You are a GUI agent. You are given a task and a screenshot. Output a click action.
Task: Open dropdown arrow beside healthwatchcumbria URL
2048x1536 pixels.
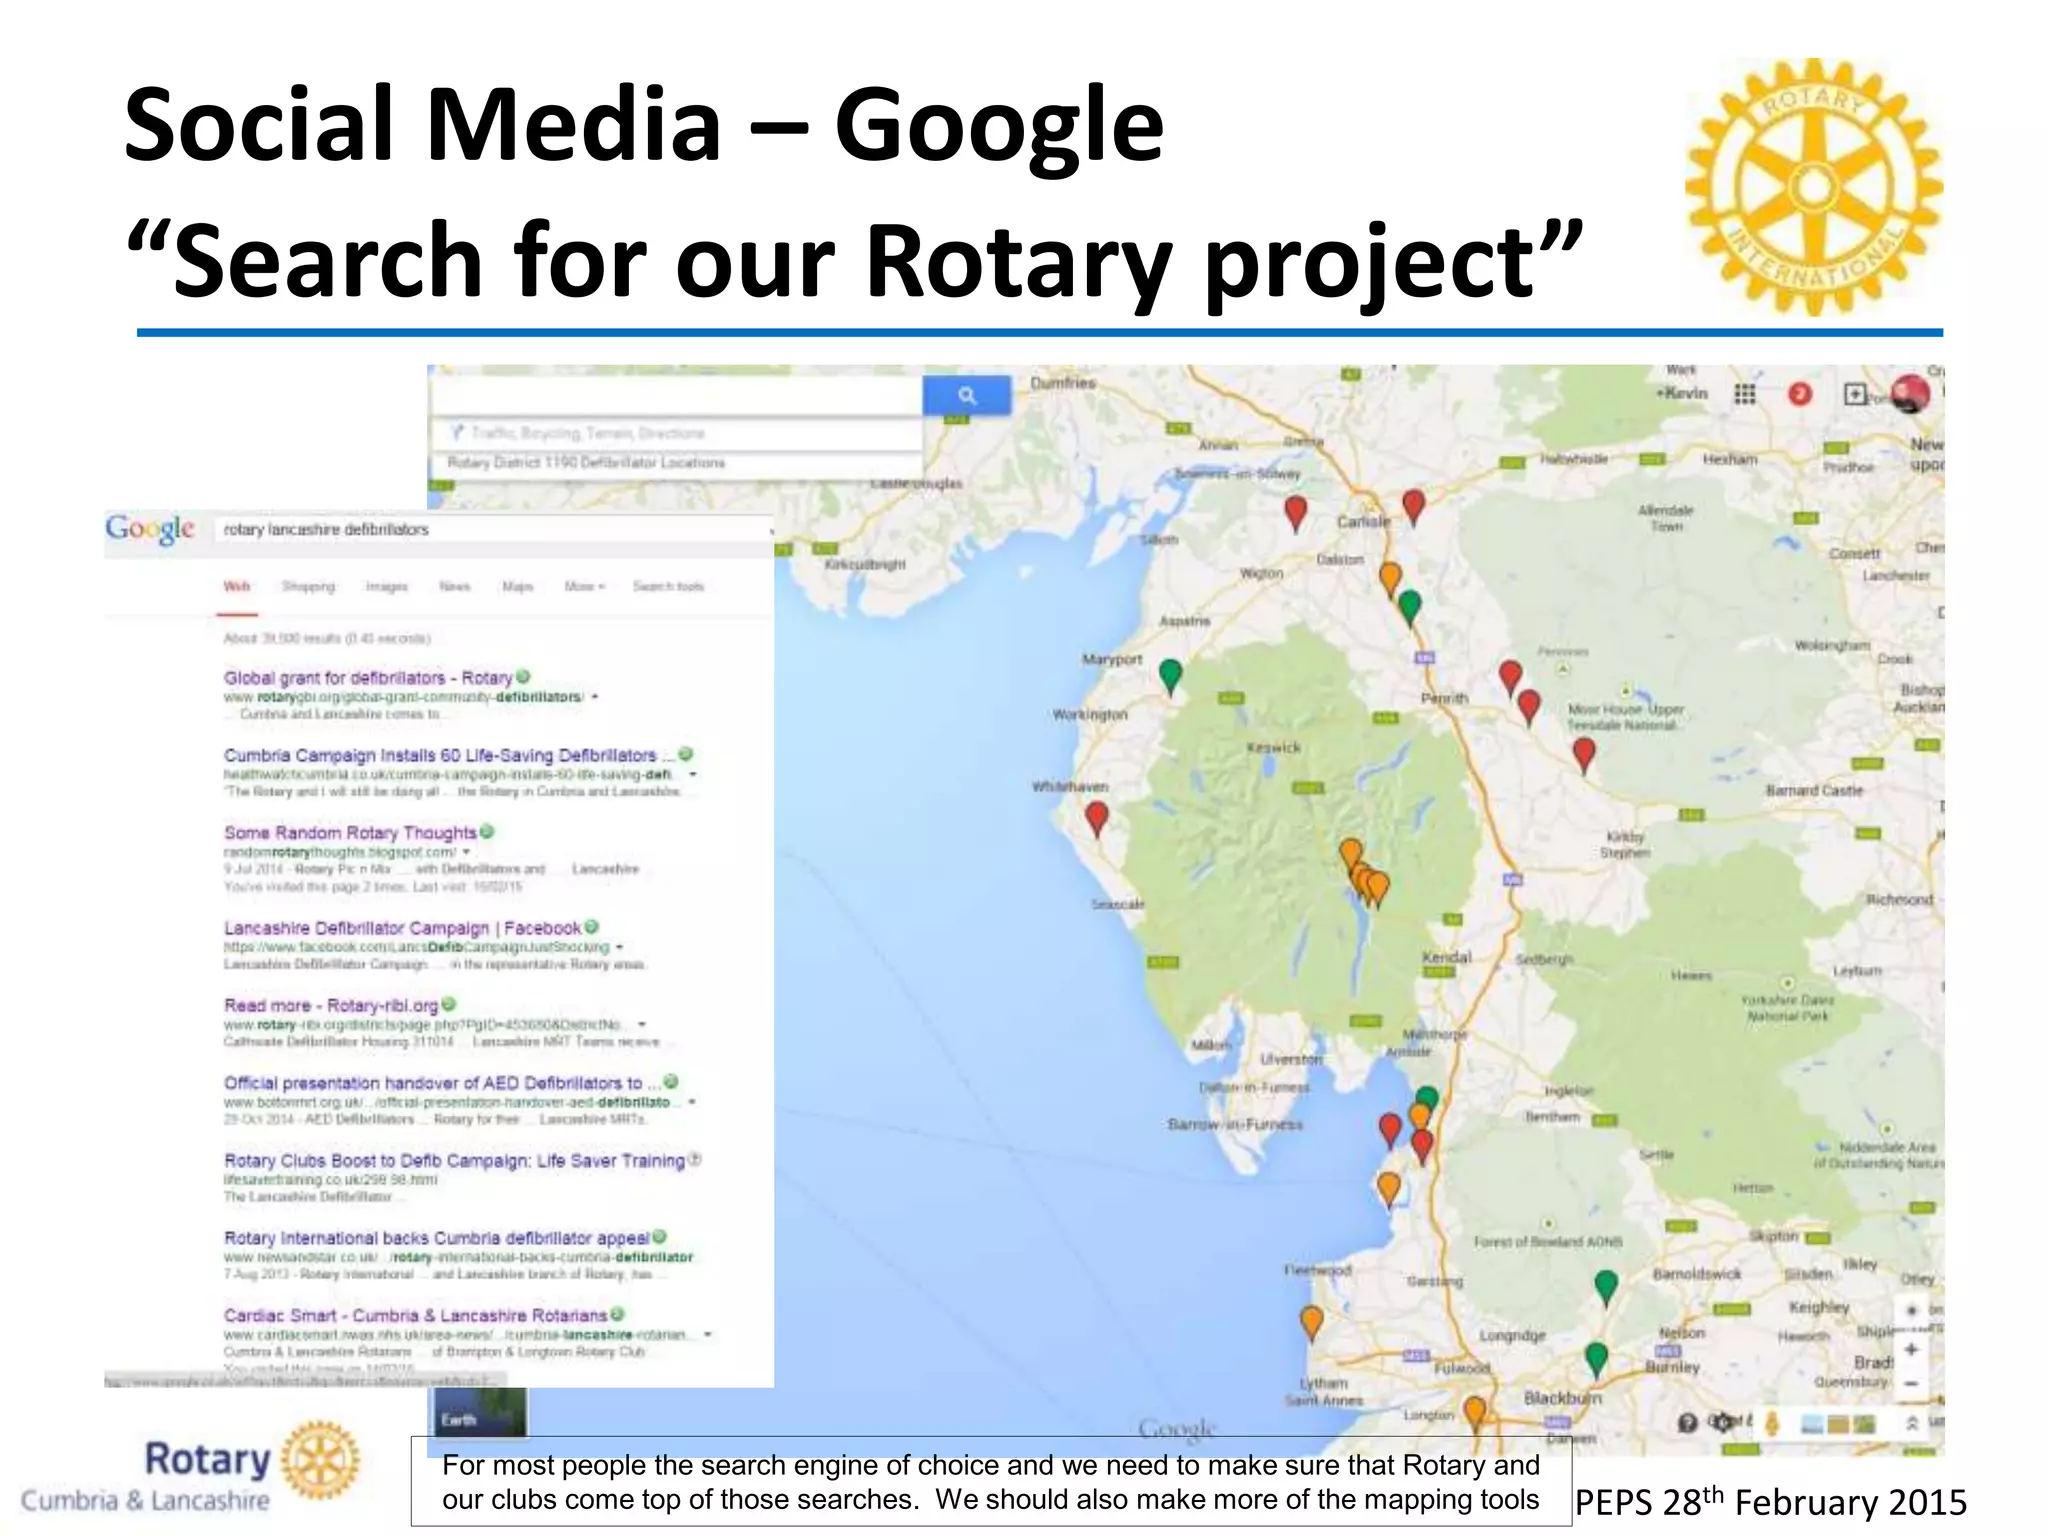click(x=692, y=774)
